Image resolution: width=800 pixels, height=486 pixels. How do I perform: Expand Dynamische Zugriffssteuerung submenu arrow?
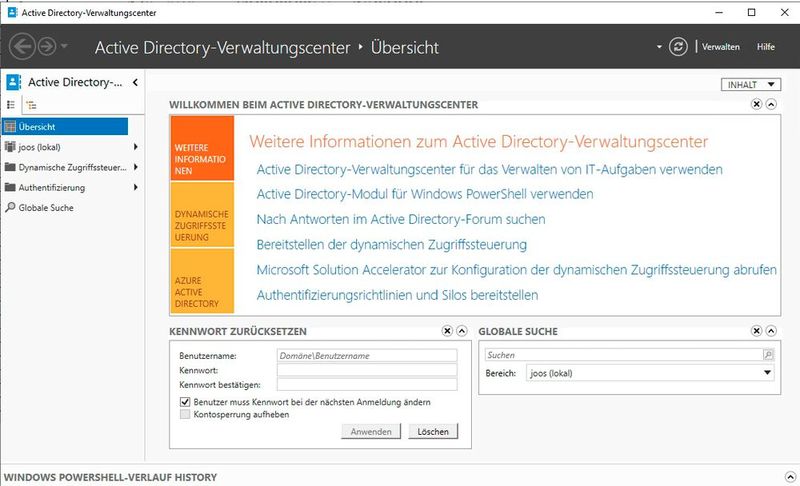tap(136, 167)
